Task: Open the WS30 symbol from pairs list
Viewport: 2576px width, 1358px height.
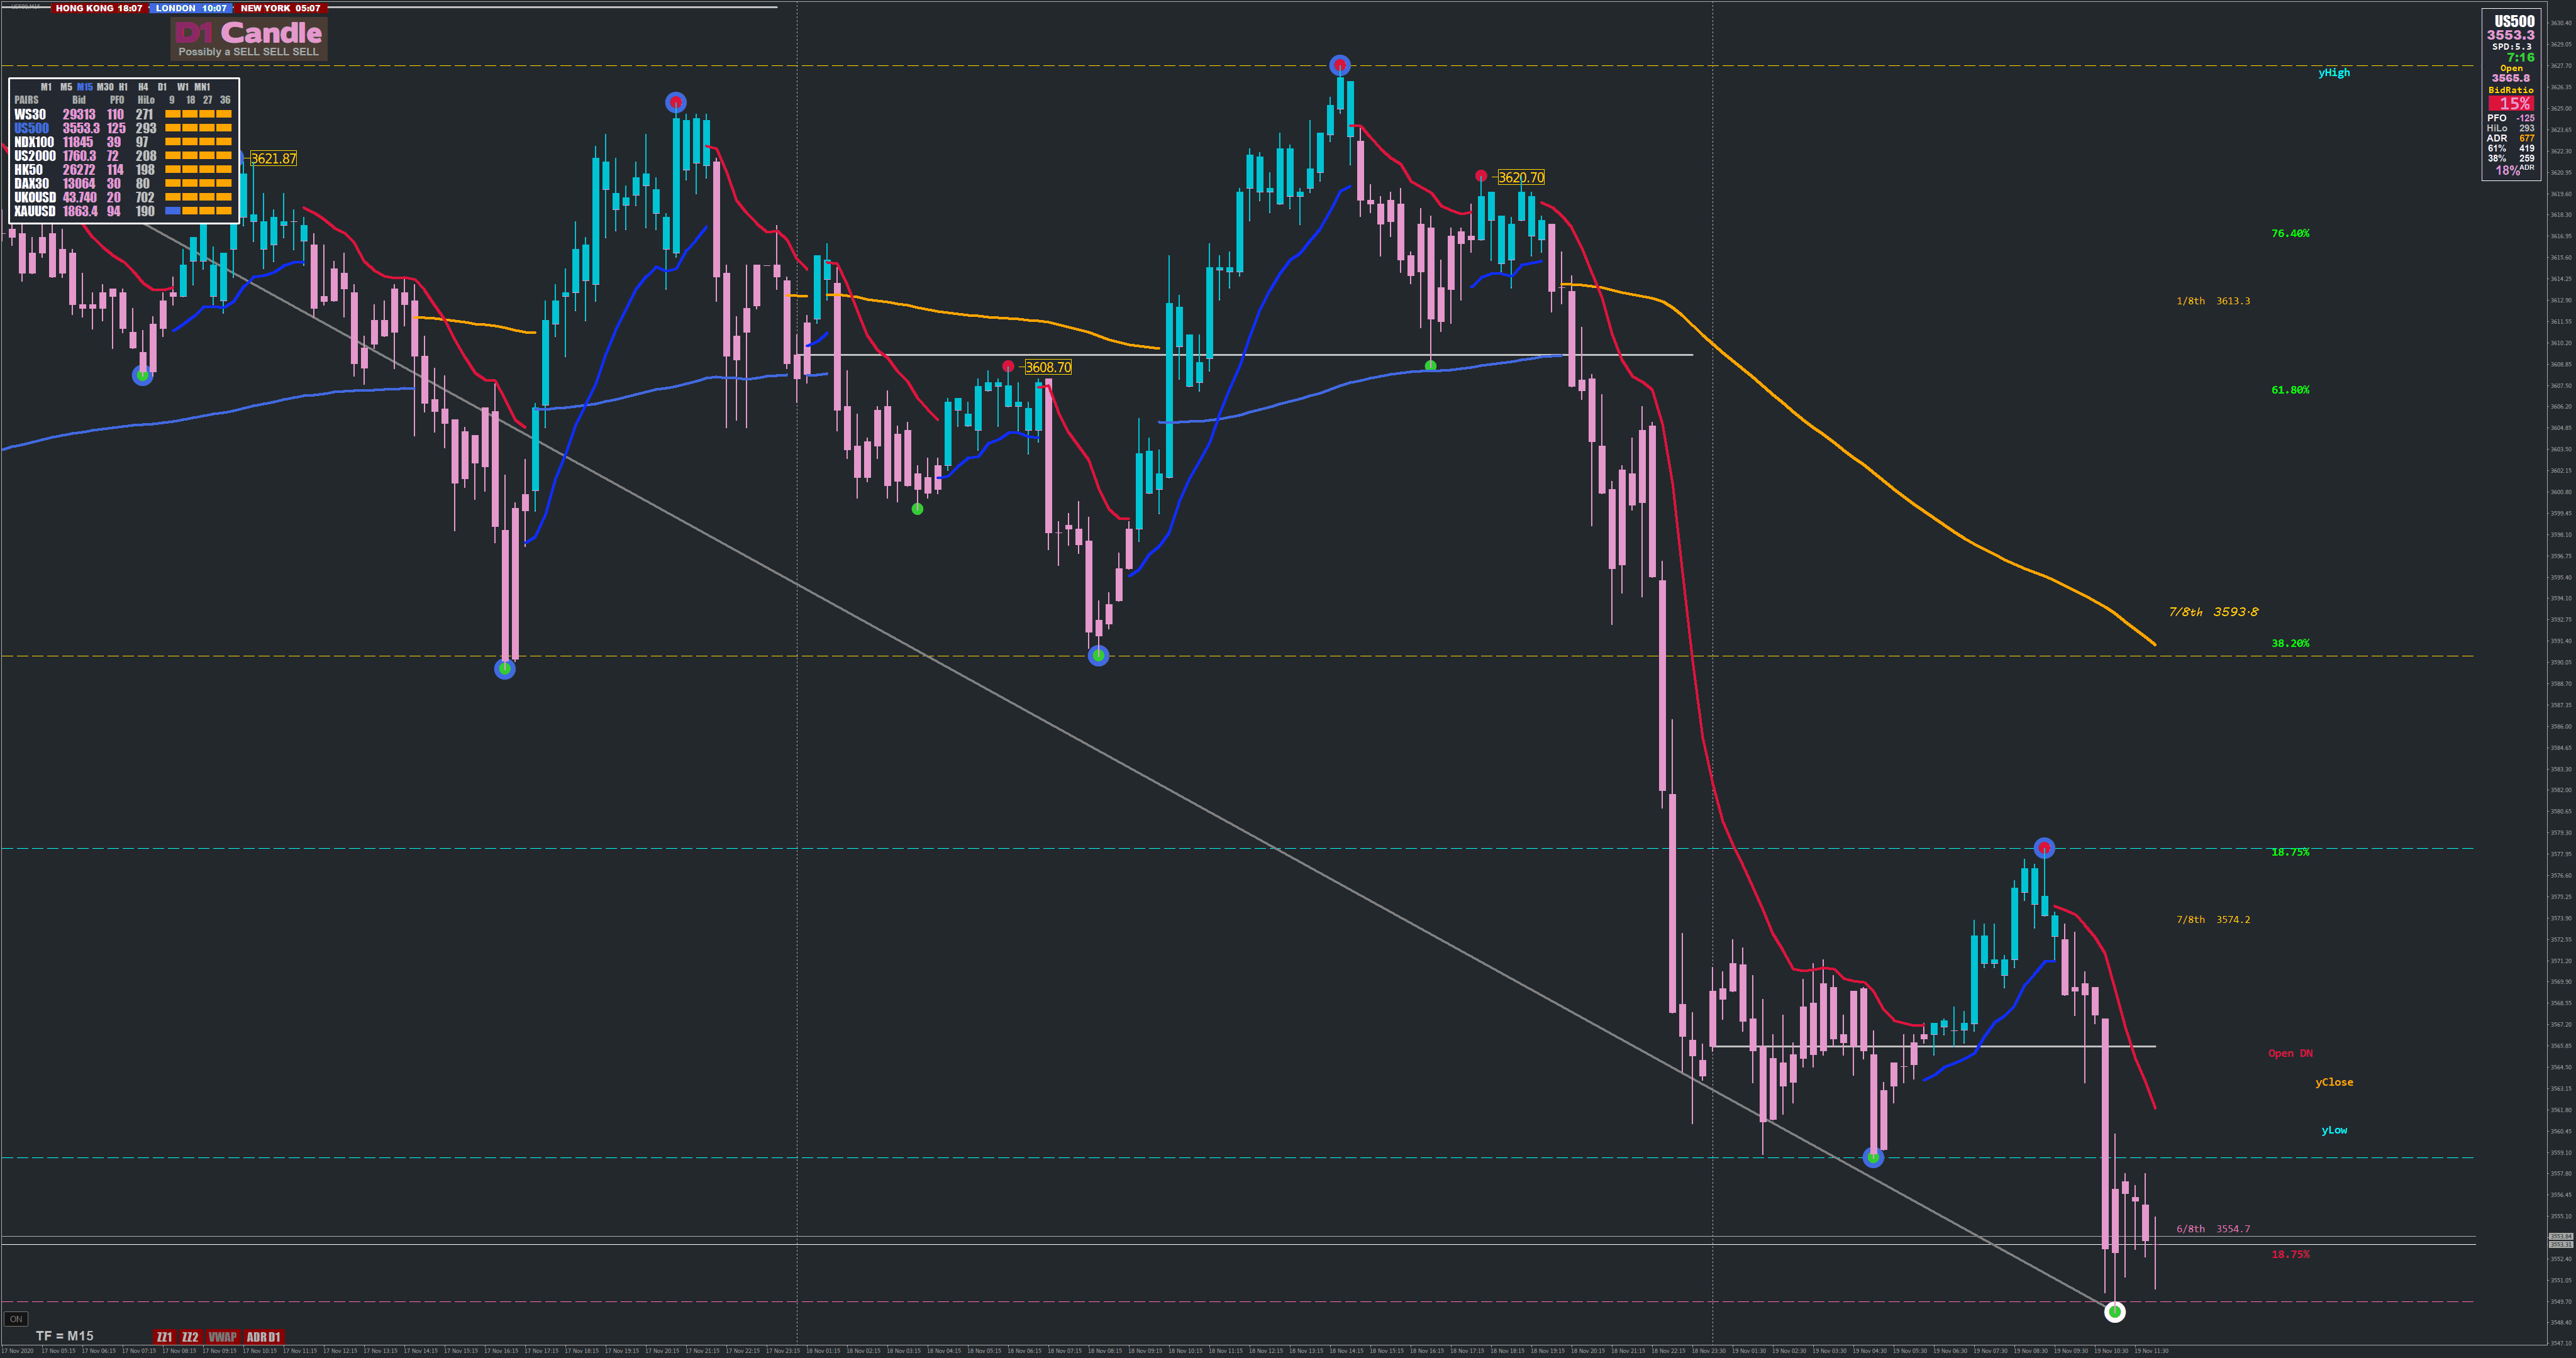Action: tap(30, 115)
